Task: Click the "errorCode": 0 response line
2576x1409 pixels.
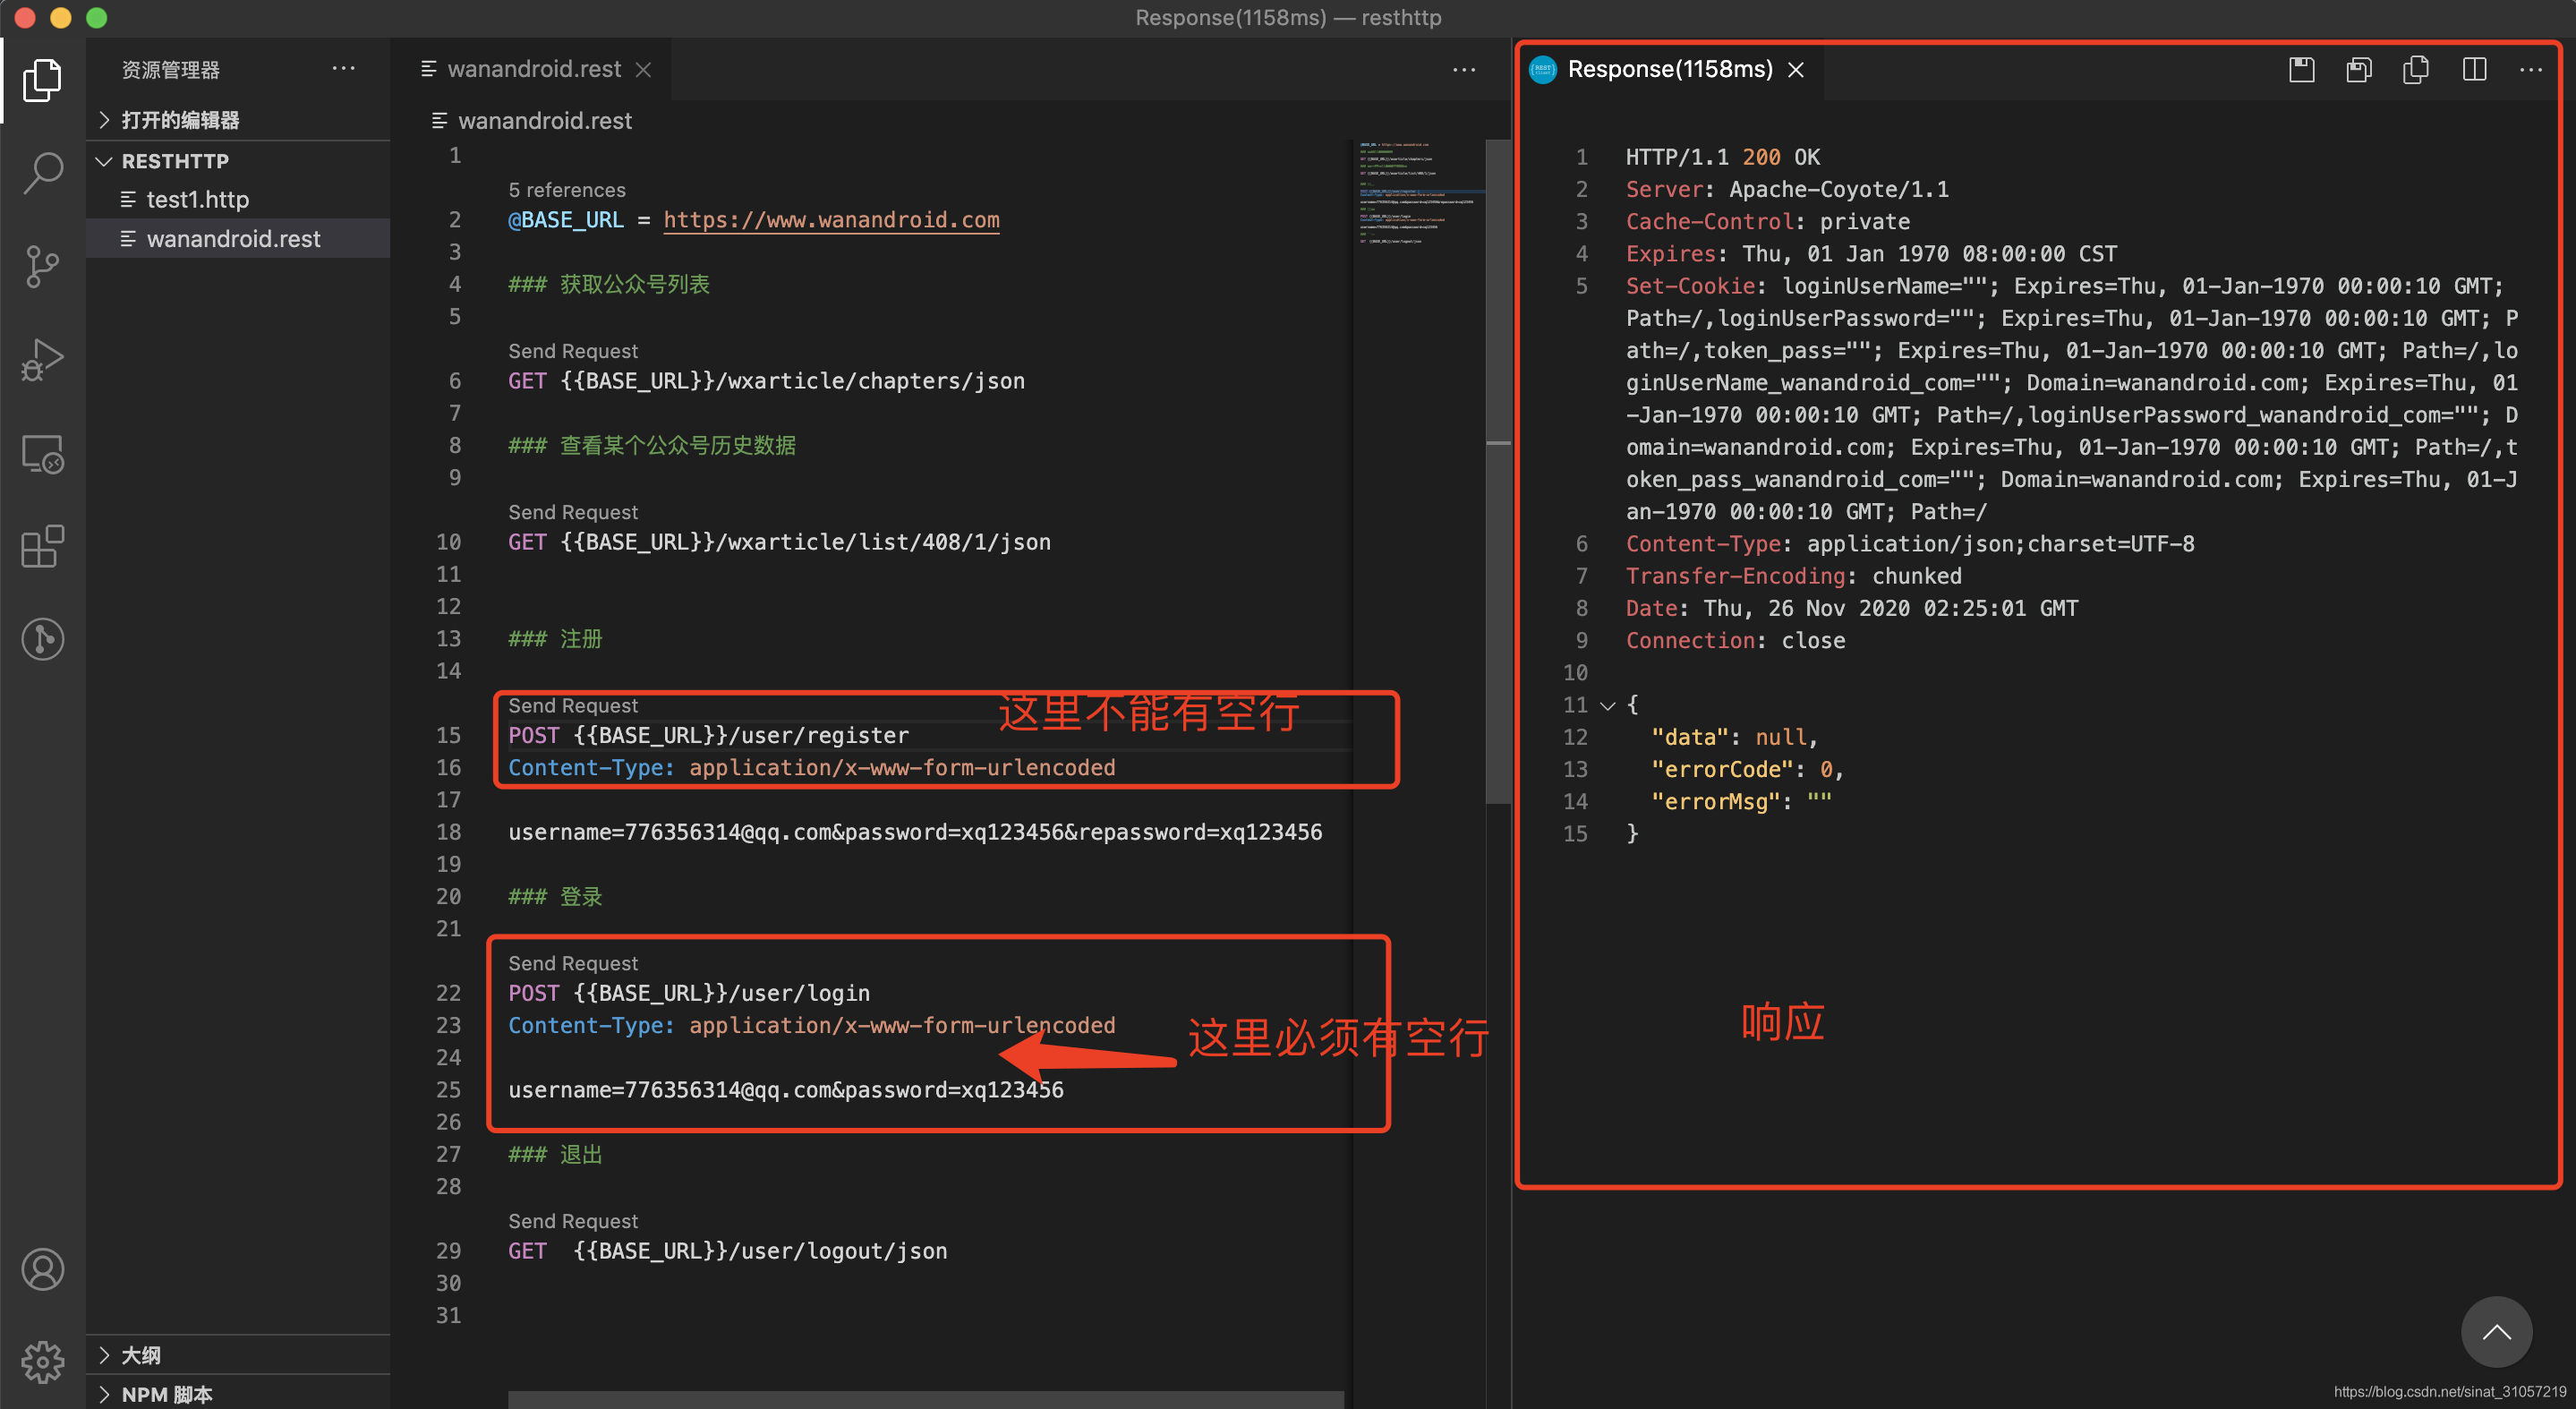Action: coord(1746,769)
